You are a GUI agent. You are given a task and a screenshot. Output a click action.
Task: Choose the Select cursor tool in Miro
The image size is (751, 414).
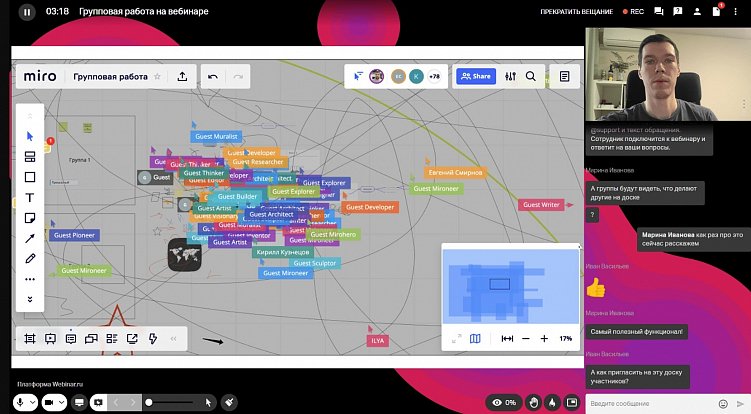(30, 137)
